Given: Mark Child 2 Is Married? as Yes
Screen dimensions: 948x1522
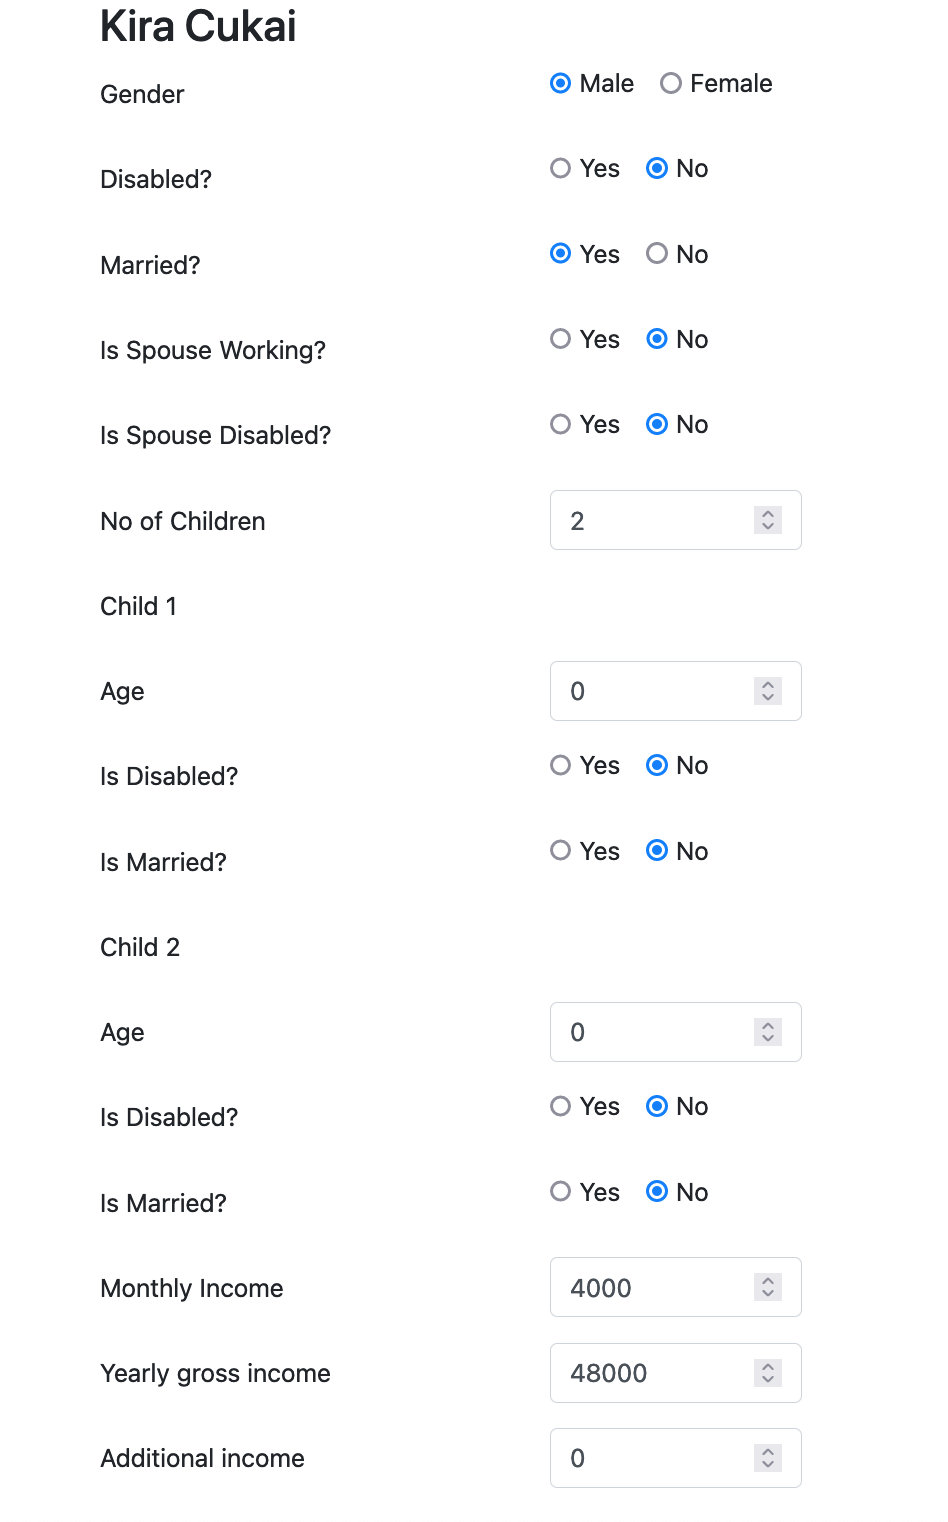Looking at the screenshot, I should click(x=561, y=1192).
